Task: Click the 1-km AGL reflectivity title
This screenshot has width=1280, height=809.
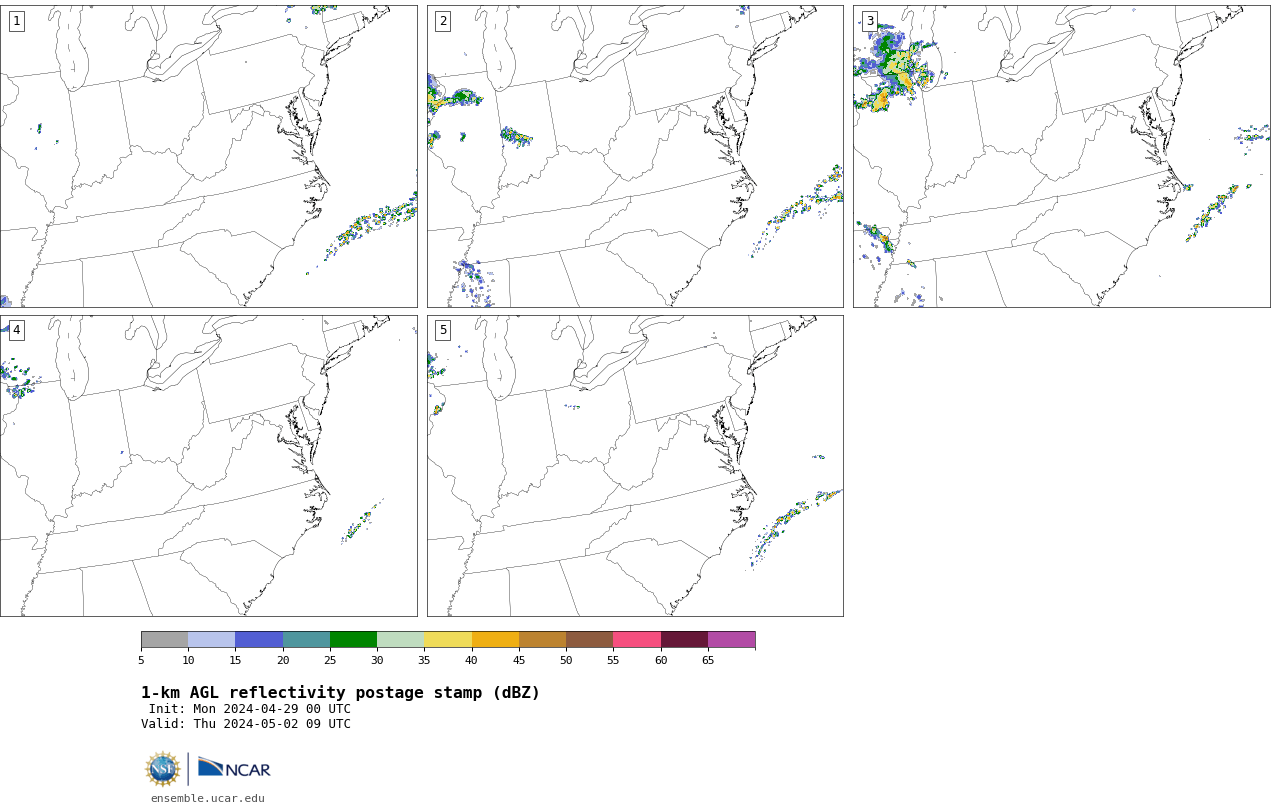Action: pyautogui.click(x=340, y=693)
